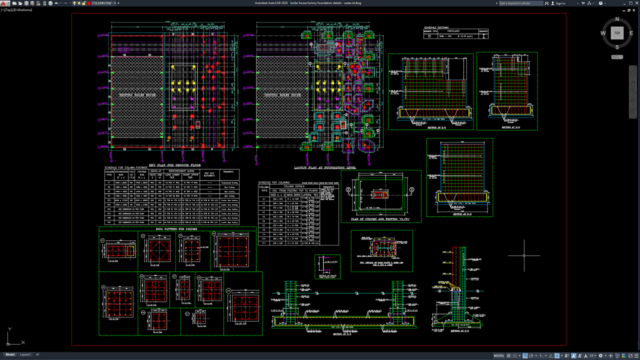Image resolution: width=640 pixels, height=360 pixels.
Task: Open the layer name dropdown in toolbar
Action: [x=104, y=3]
